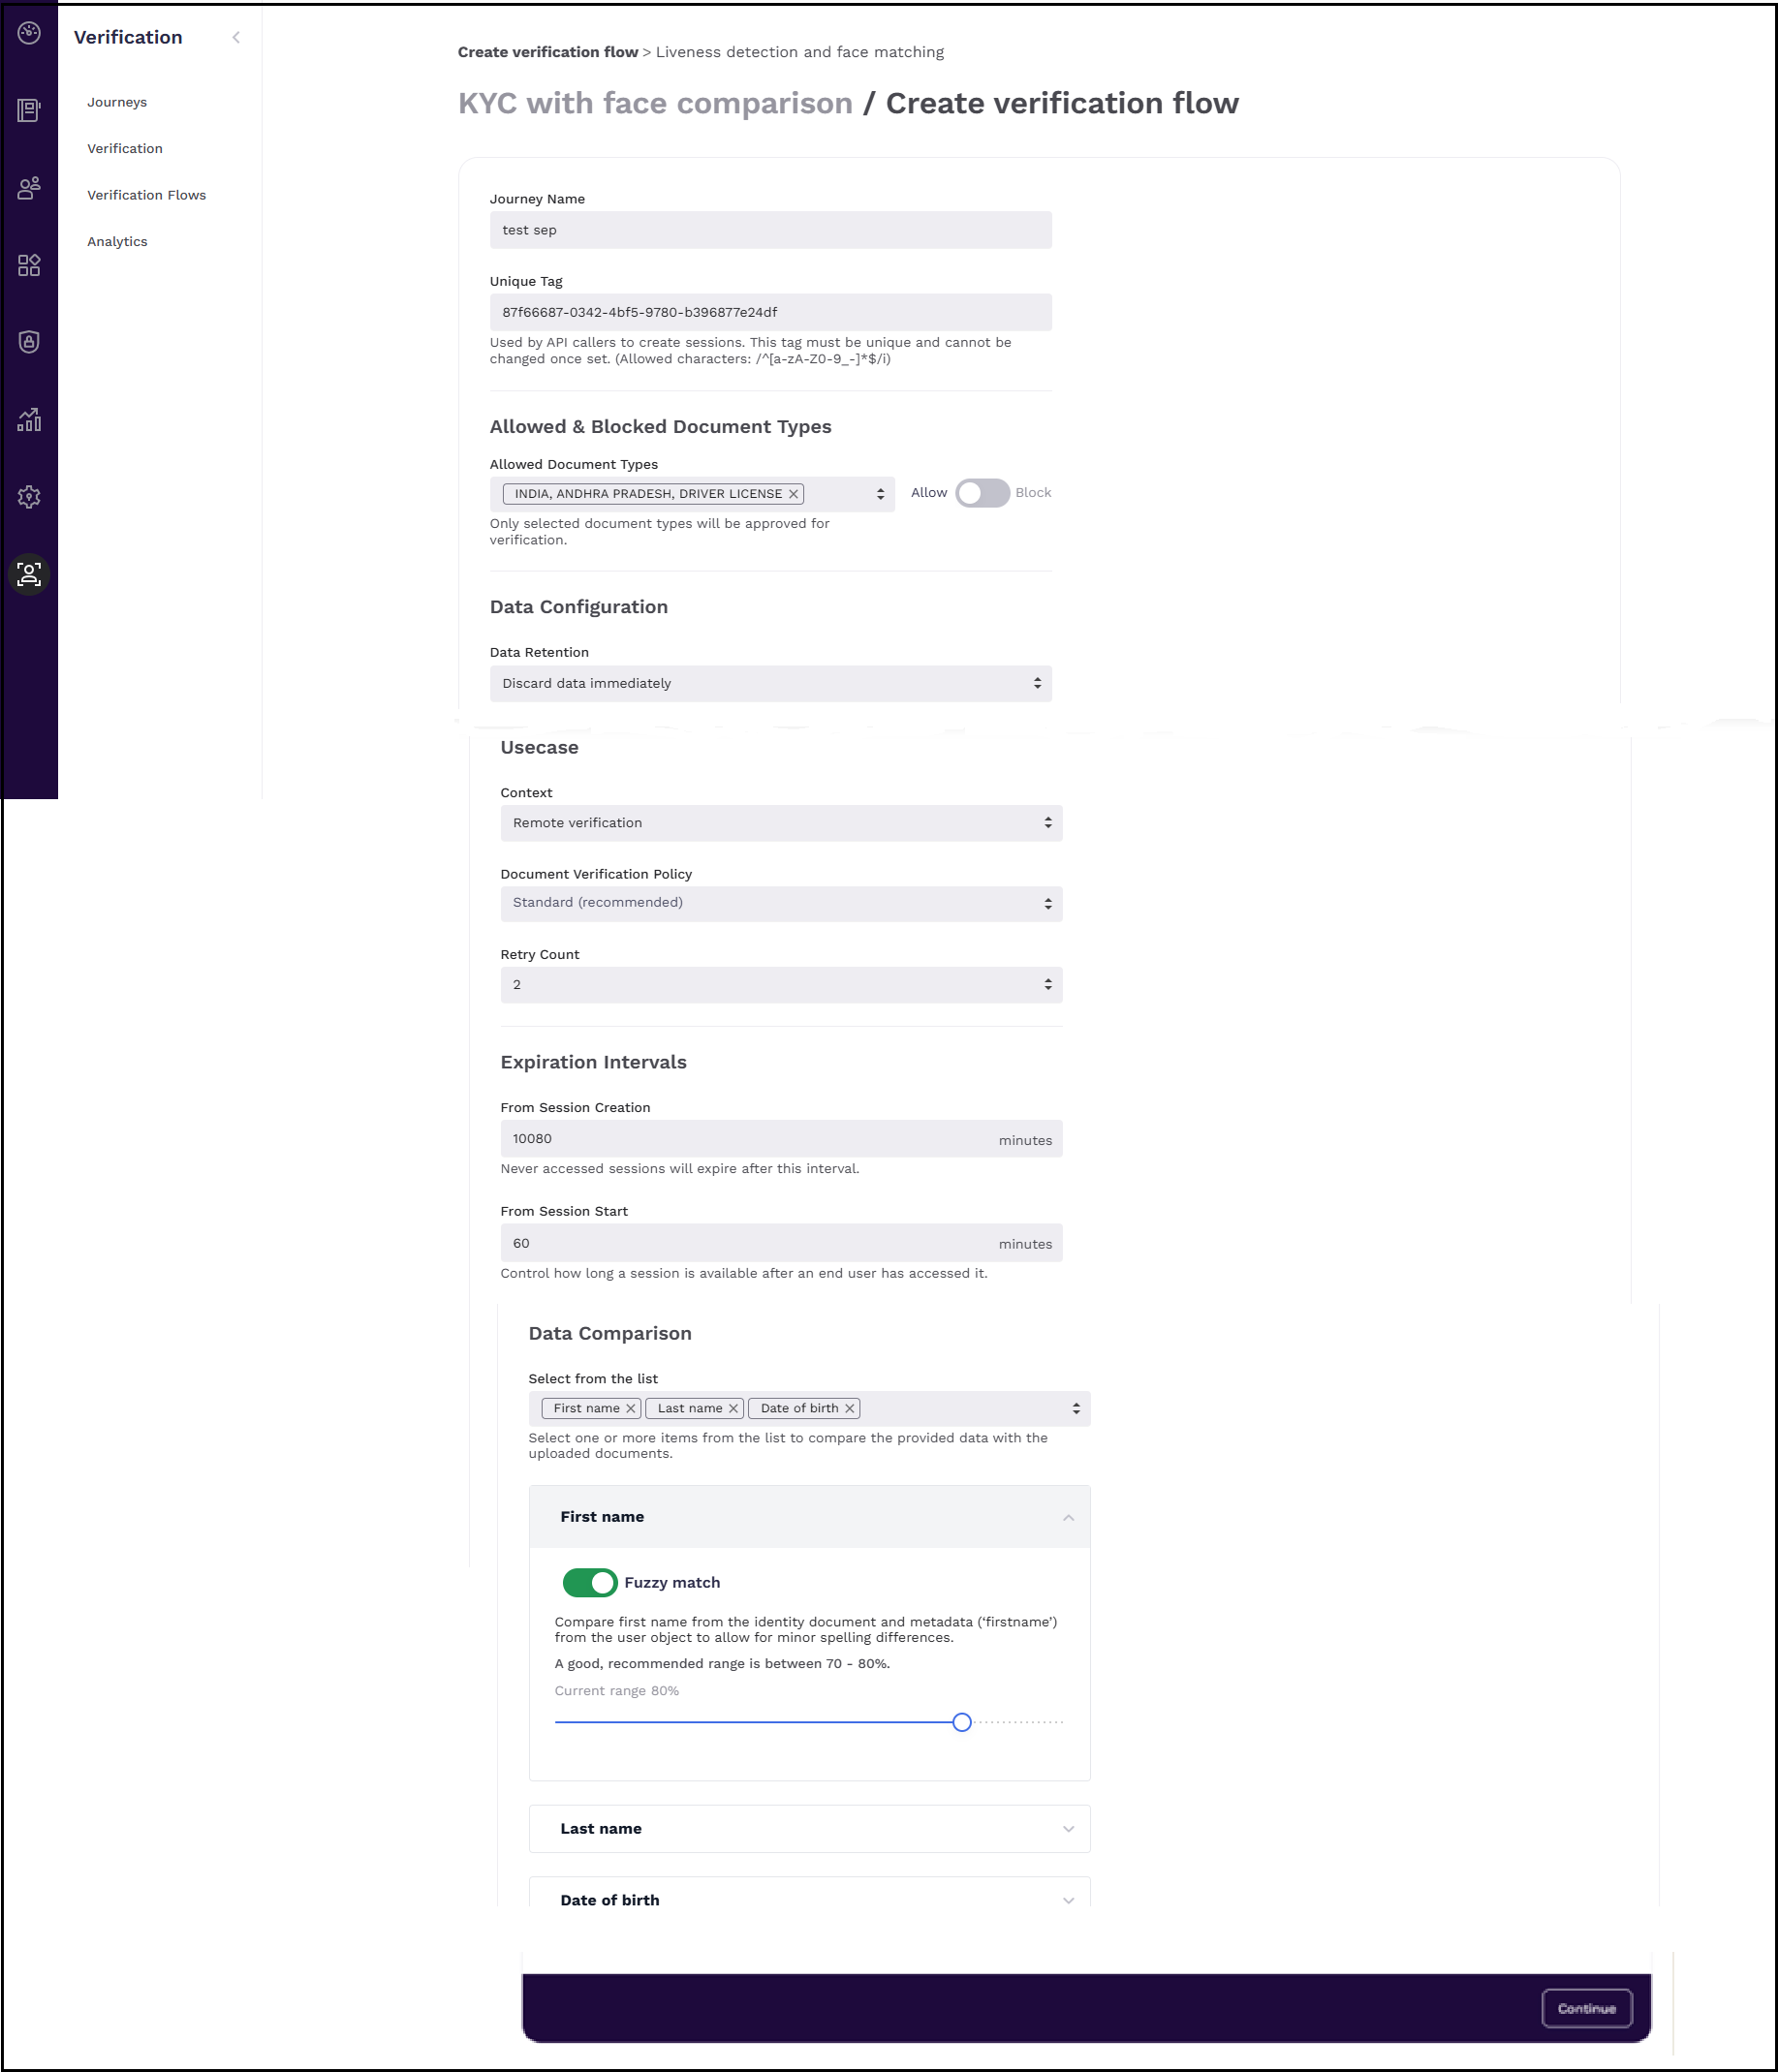This screenshot has width=1778, height=2072.
Task: Collapse the Verification side panel
Action: point(236,38)
